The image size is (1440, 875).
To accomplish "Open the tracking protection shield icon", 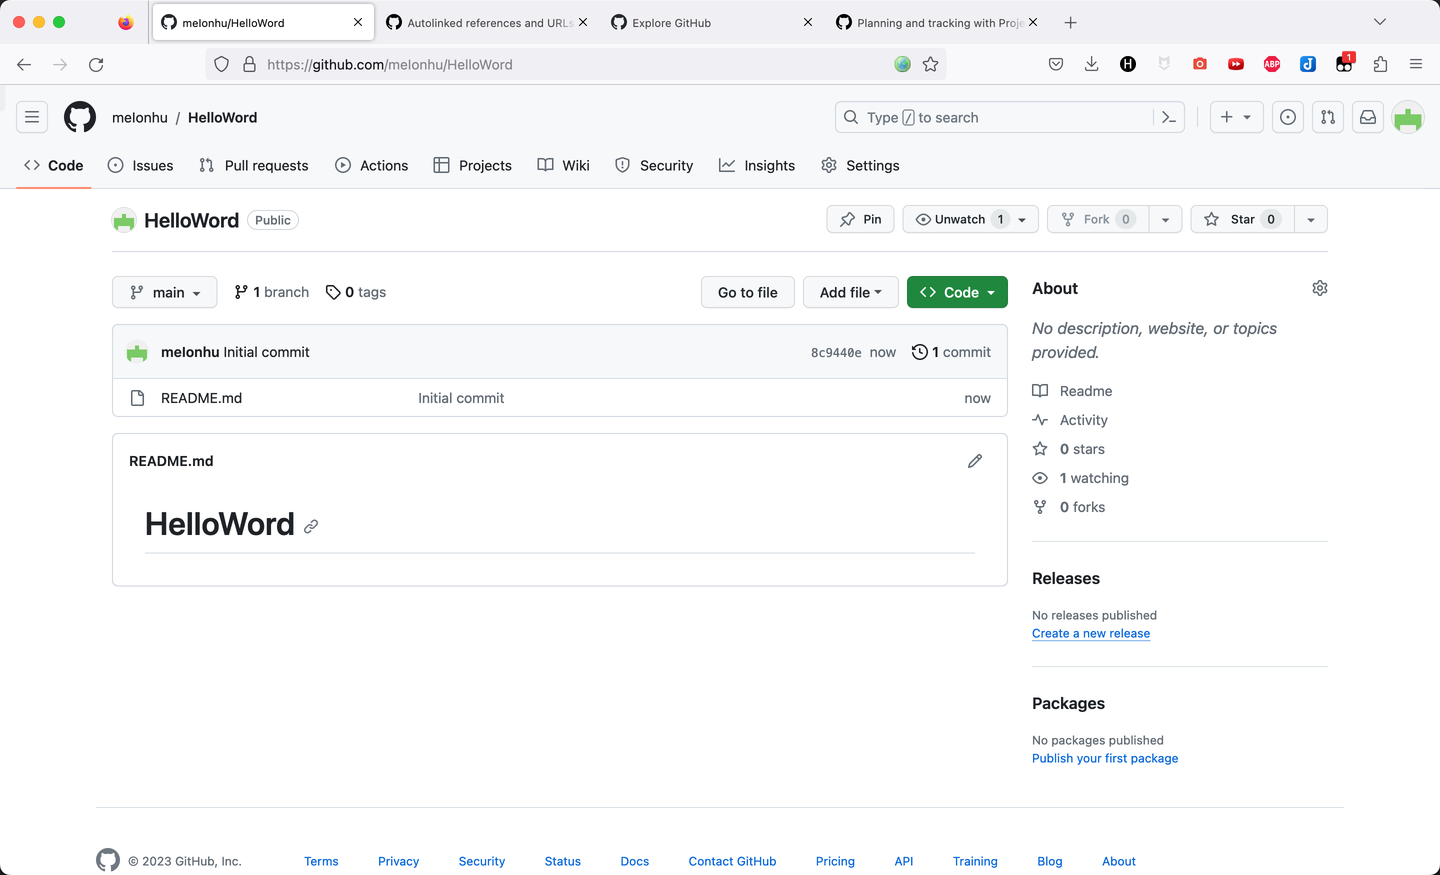I will pos(221,64).
